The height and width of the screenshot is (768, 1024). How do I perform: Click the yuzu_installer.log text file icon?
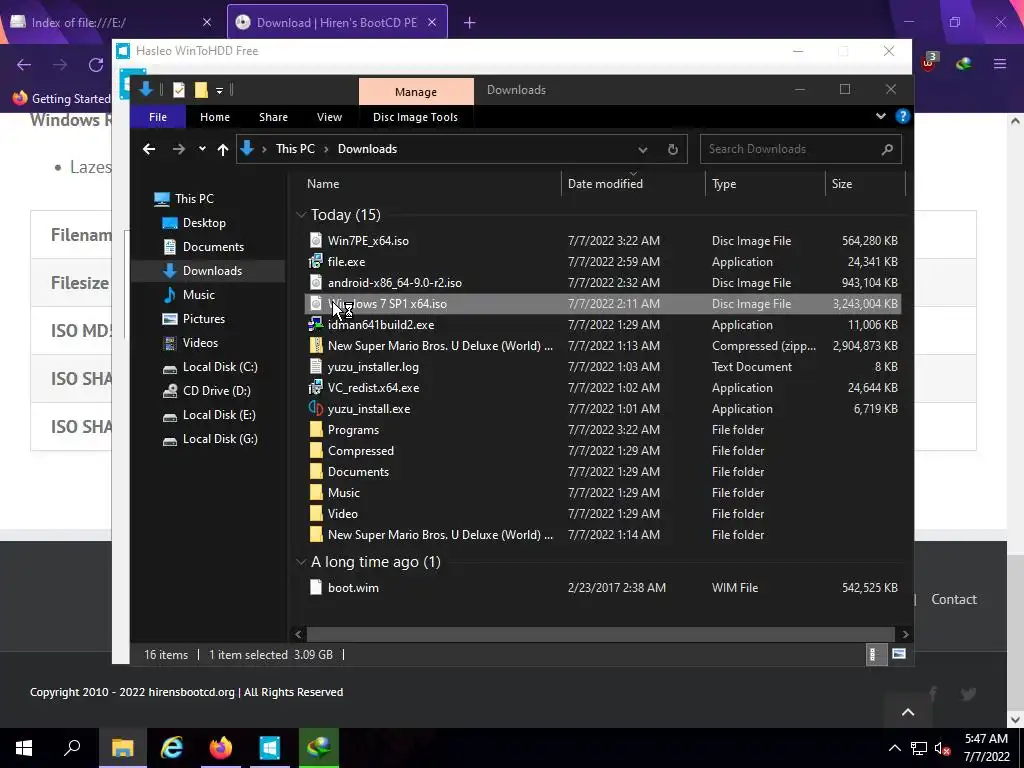316,366
